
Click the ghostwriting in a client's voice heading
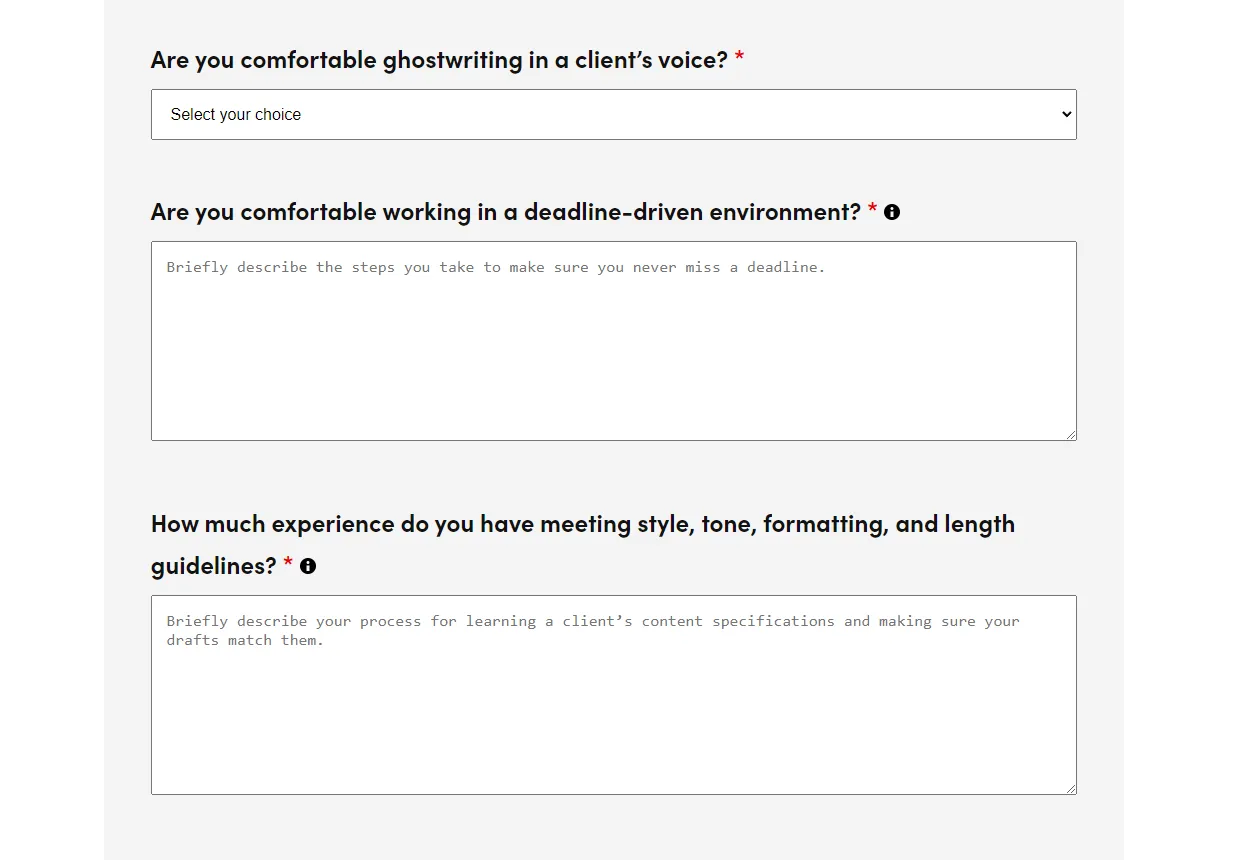click(x=440, y=59)
